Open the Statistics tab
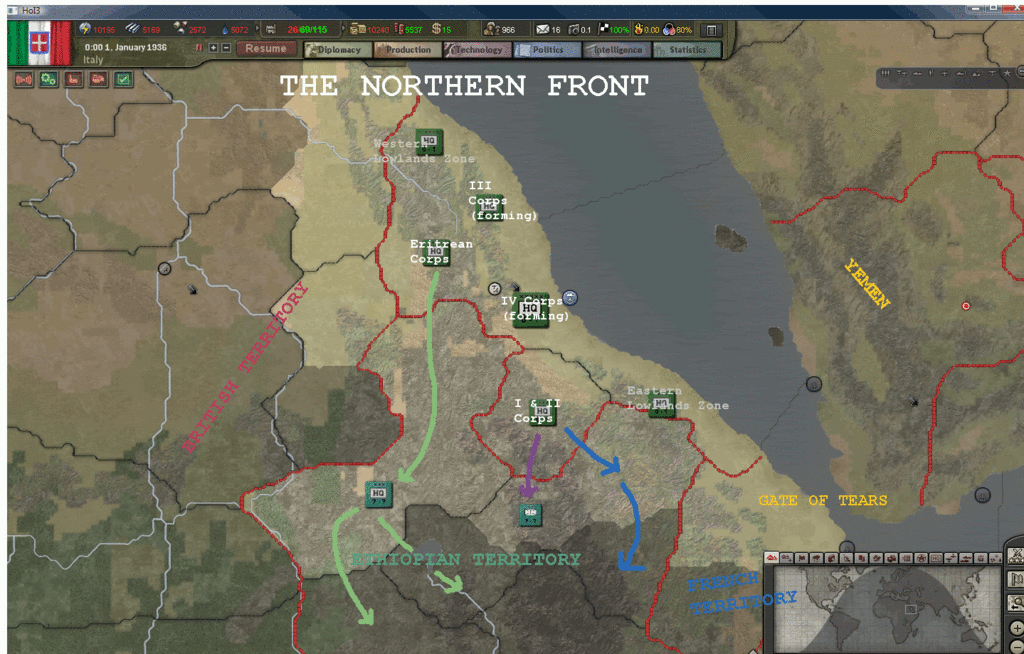The width and height of the screenshot is (1024, 654). [x=687, y=50]
